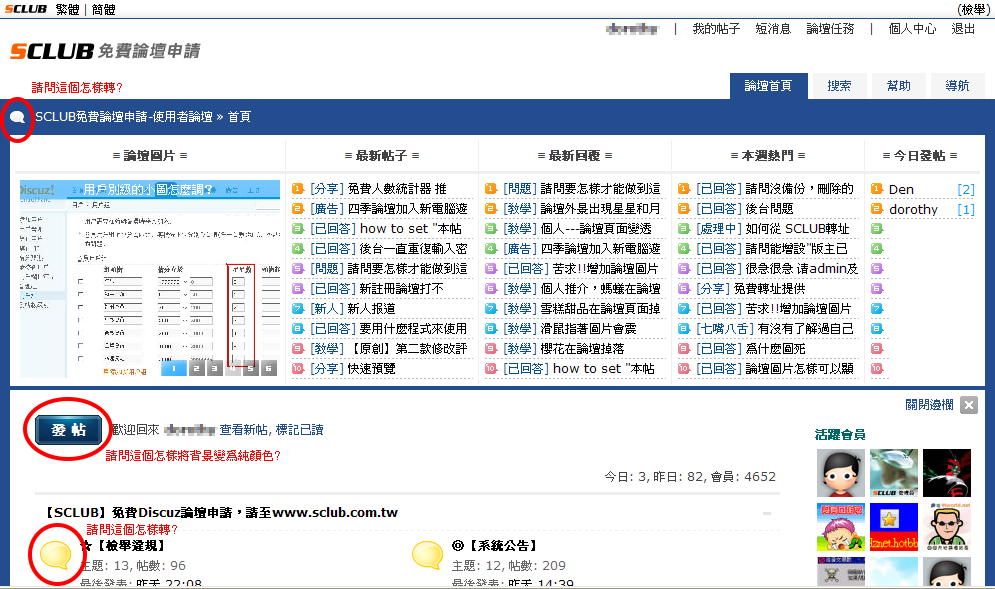The image size is (995, 589).
Task: Click the large SCLUB 免費論壇申請 logo
Action: click(x=105, y=51)
